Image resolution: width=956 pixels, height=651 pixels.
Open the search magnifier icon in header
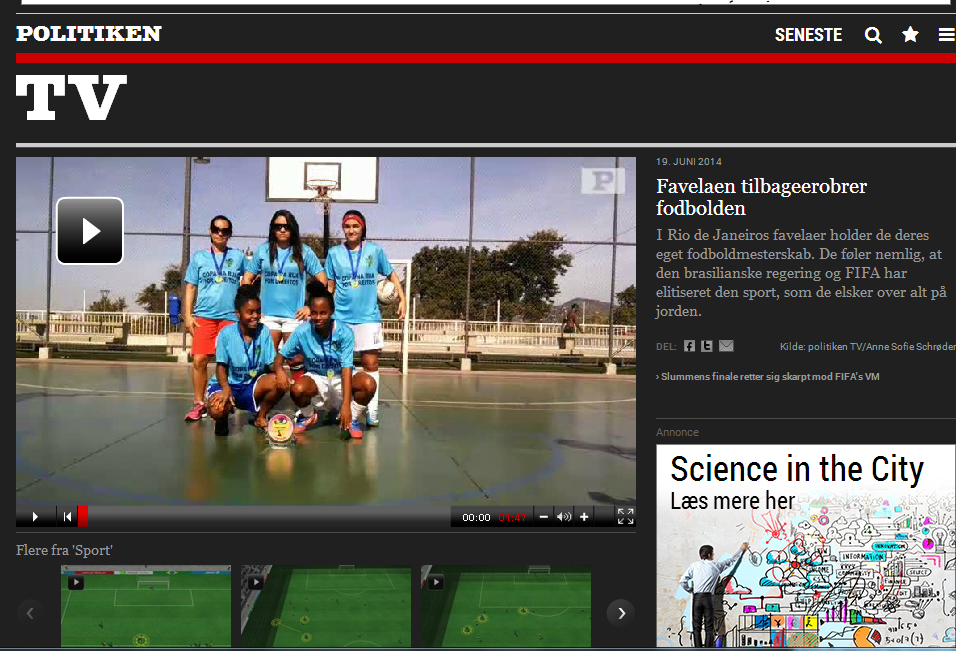point(873,35)
